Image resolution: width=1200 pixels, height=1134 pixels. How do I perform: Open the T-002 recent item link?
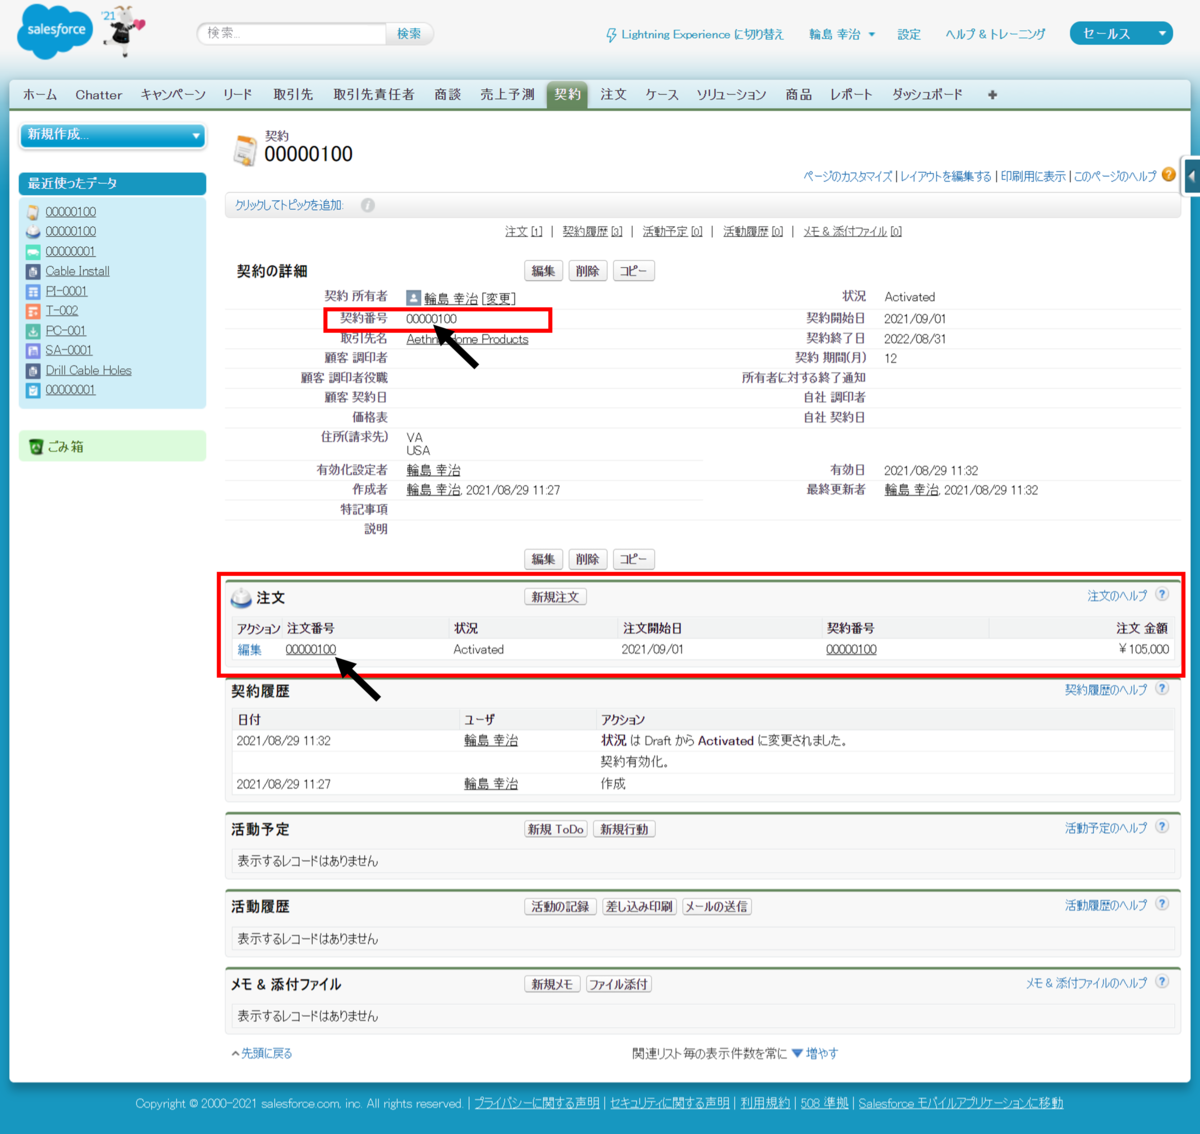click(x=62, y=311)
